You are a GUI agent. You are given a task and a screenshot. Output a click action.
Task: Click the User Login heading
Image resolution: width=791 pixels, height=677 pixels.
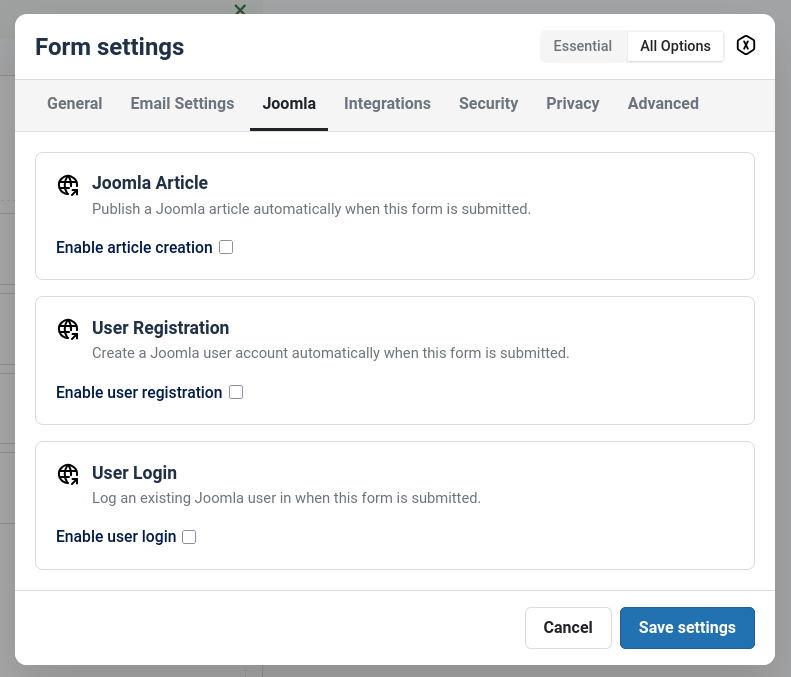click(134, 473)
